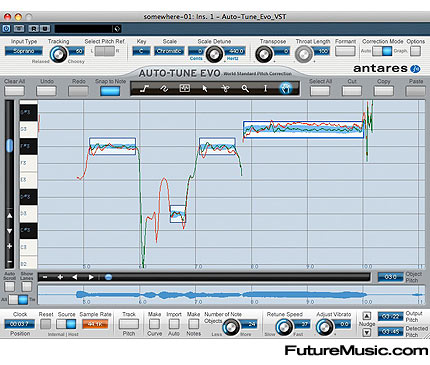Toggle Snap to Note button
Screen dimensions: 430x365
(x=110, y=91)
